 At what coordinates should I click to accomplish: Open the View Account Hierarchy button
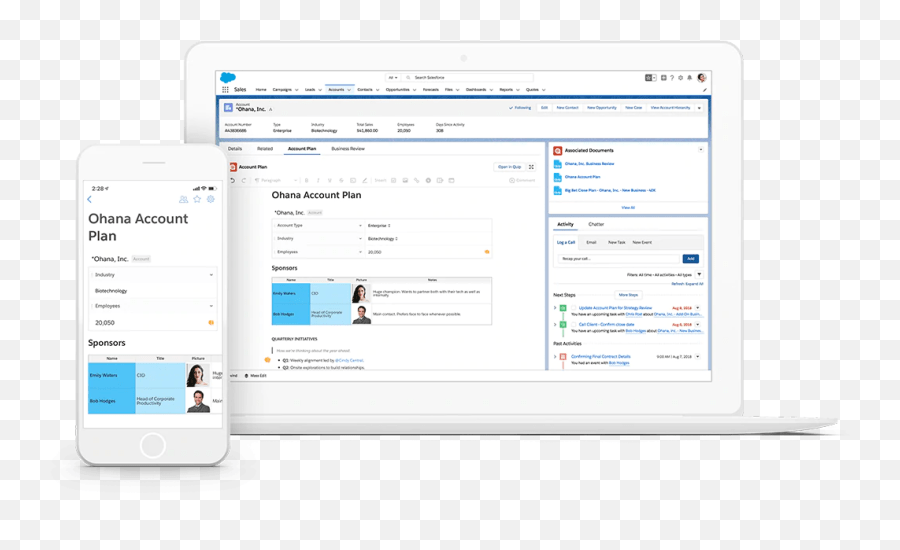coord(670,107)
